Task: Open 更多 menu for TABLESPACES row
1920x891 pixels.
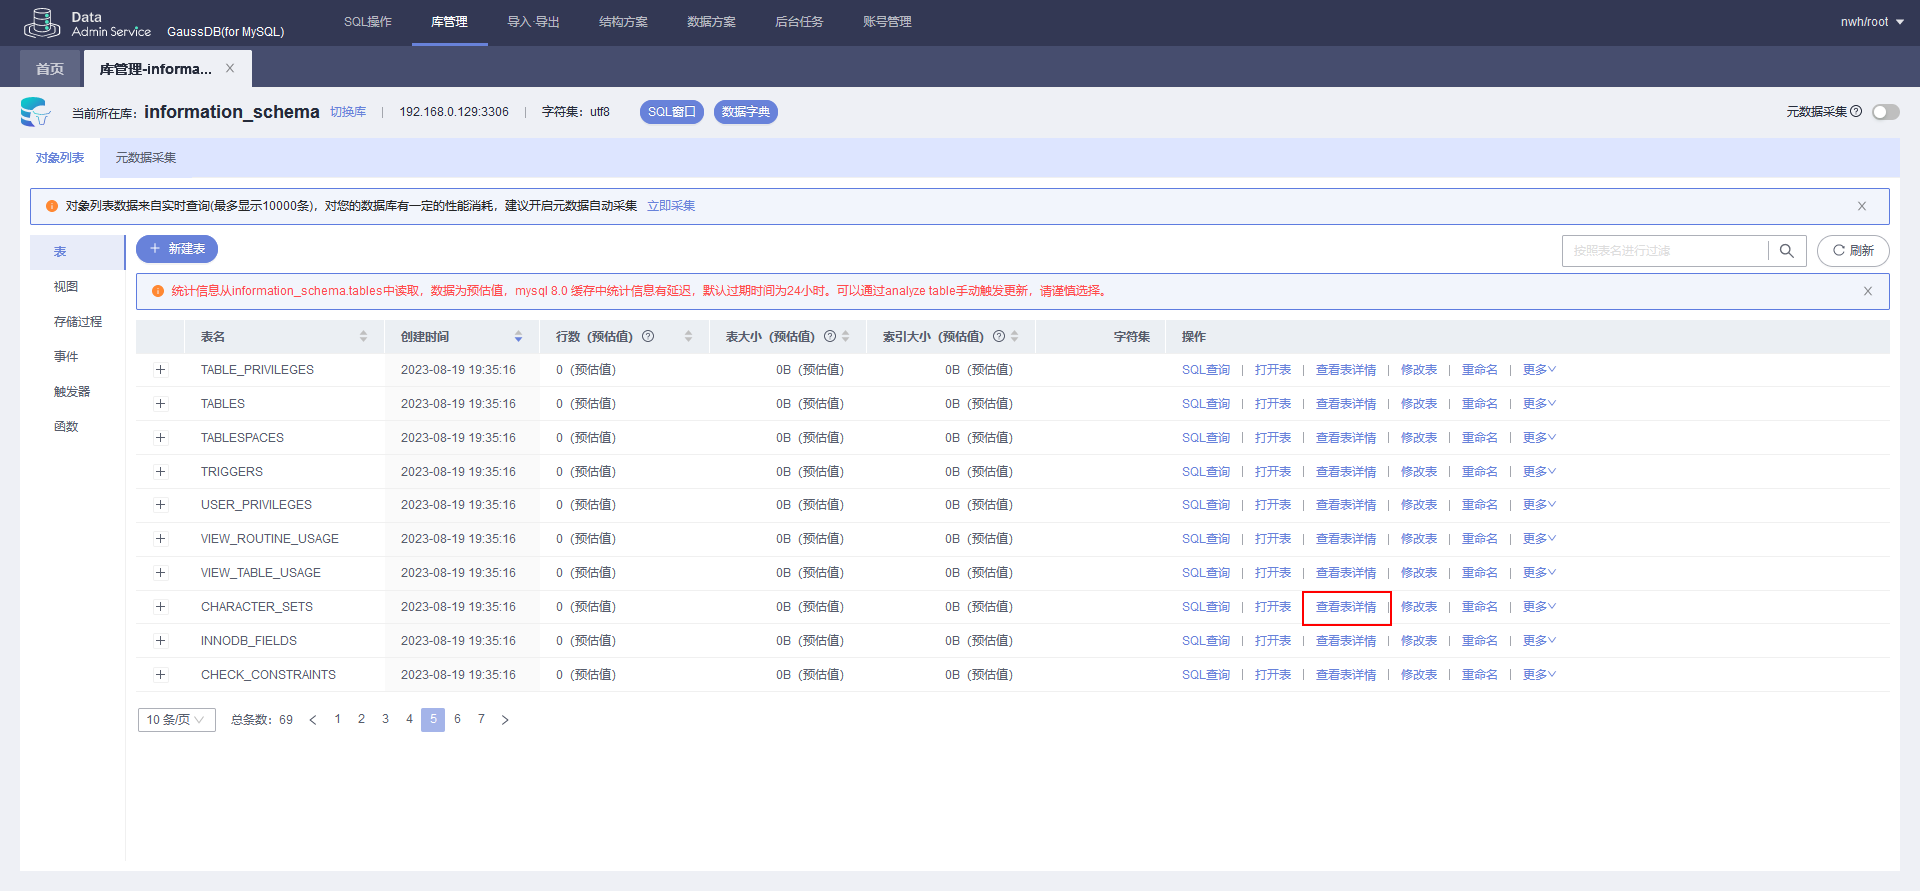Action: [x=1539, y=438]
